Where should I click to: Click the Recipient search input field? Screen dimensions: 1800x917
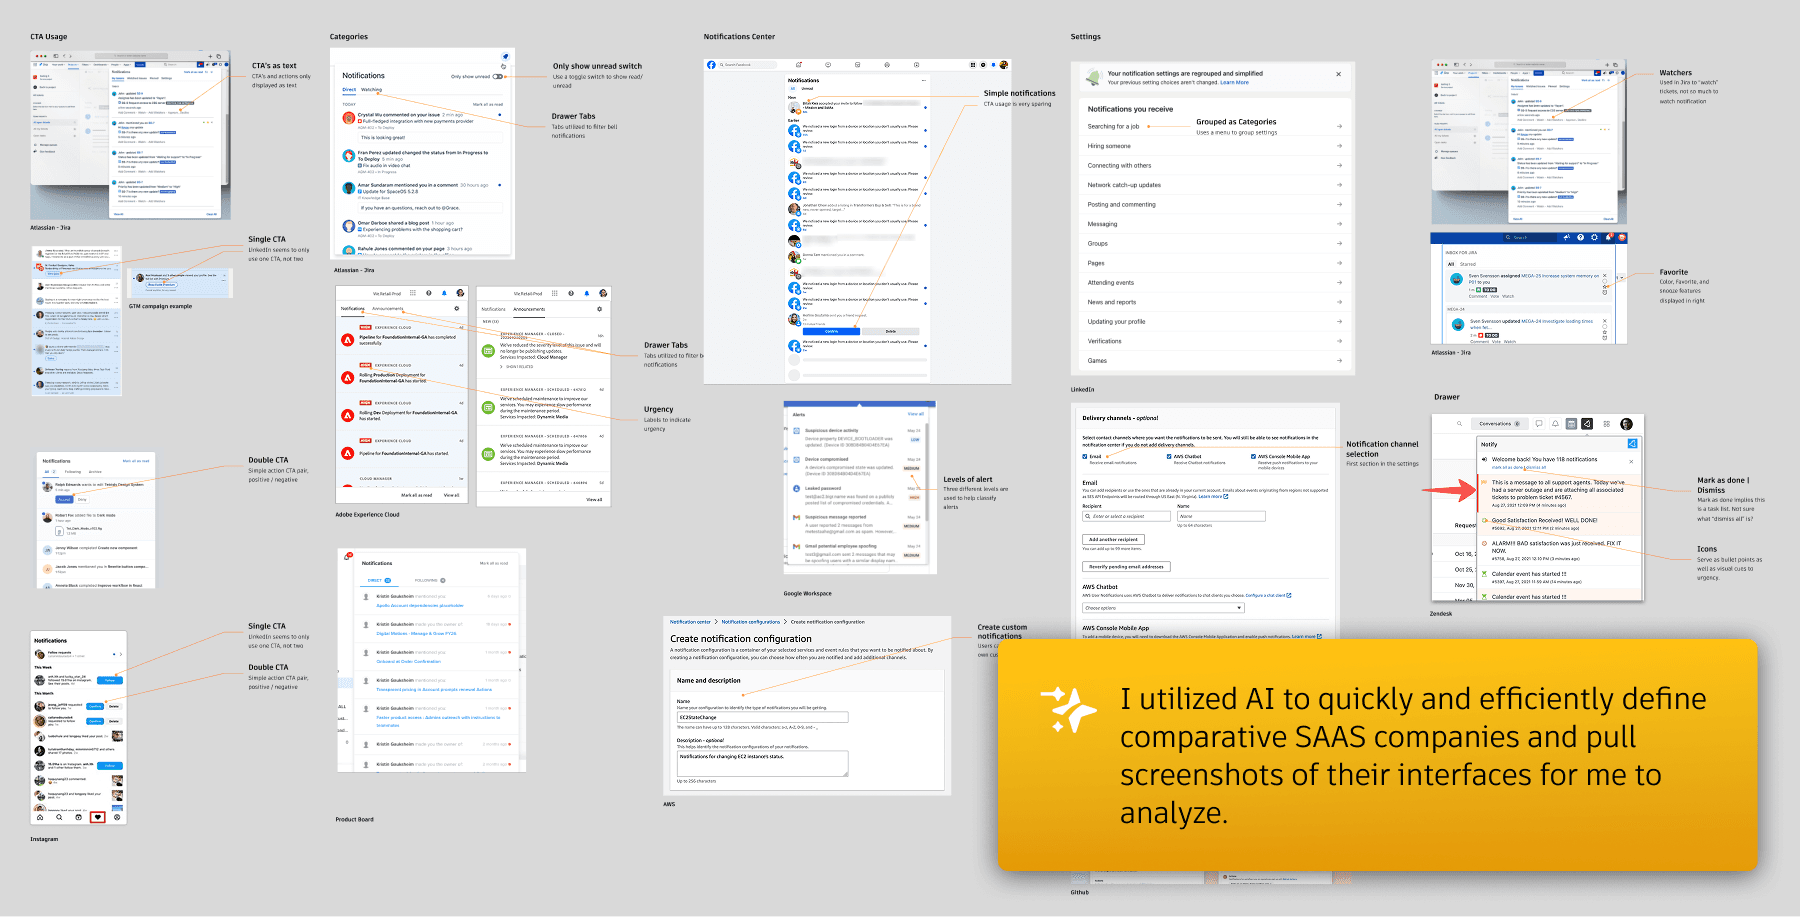click(1127, 516)
